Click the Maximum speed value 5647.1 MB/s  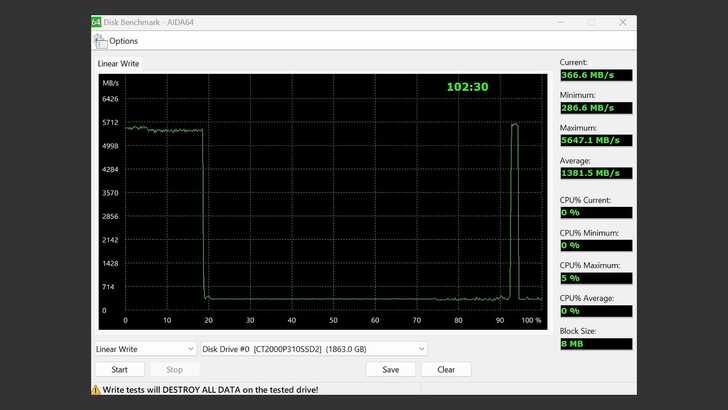595,140
